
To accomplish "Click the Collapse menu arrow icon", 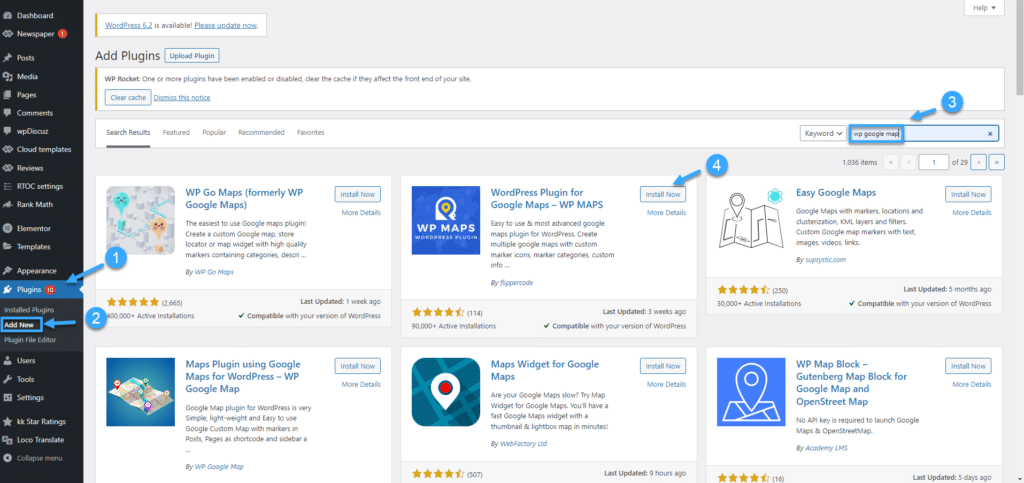I will (x=8, y=458).
